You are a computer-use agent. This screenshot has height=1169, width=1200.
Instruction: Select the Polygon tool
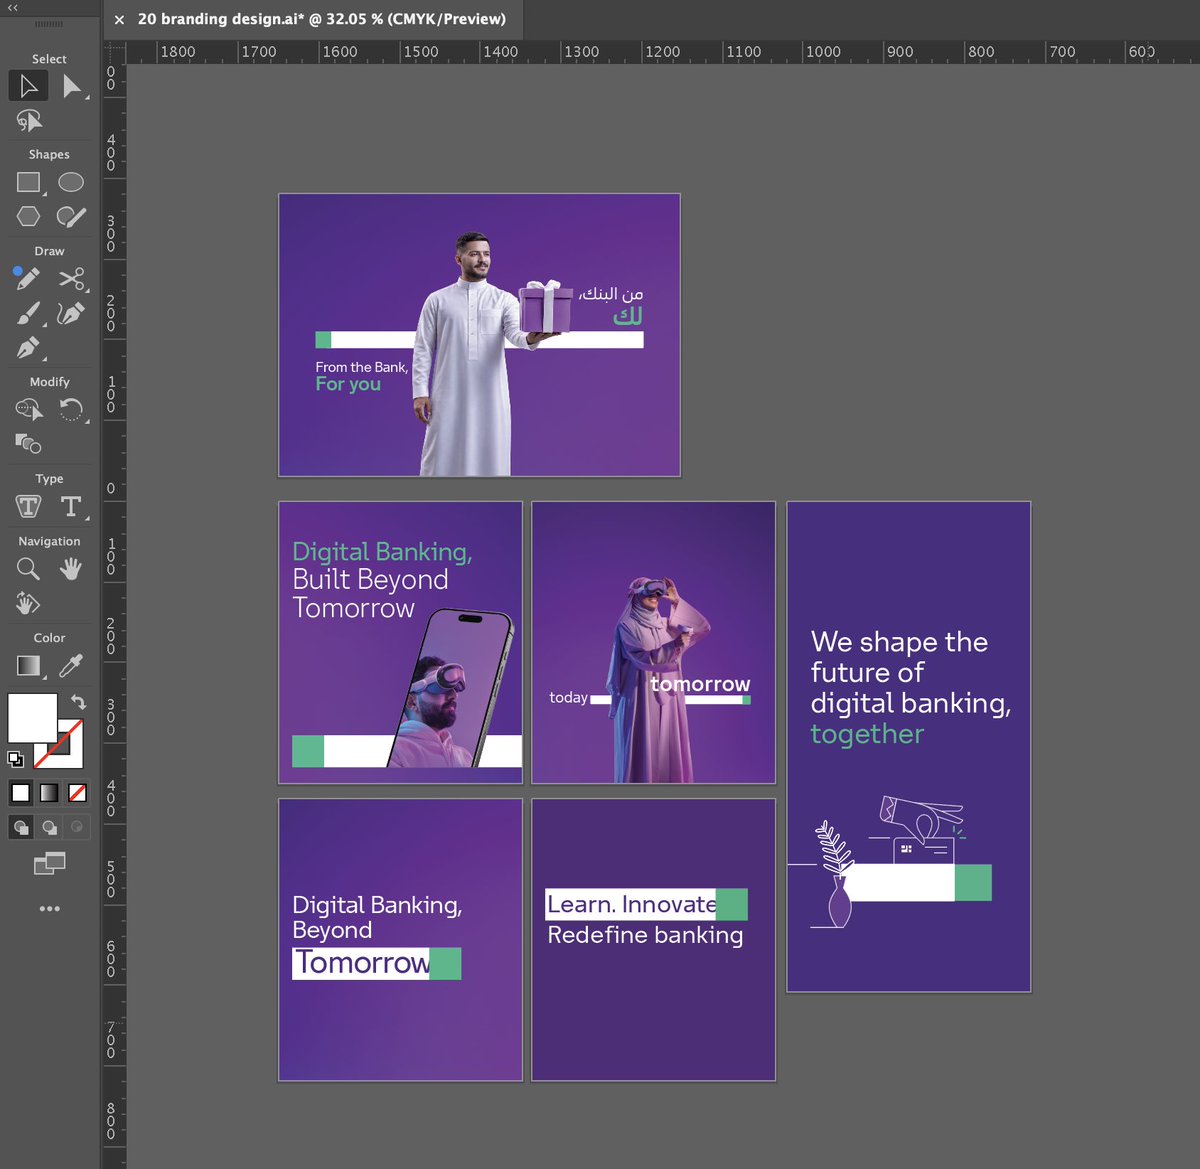tap(28, 216)
